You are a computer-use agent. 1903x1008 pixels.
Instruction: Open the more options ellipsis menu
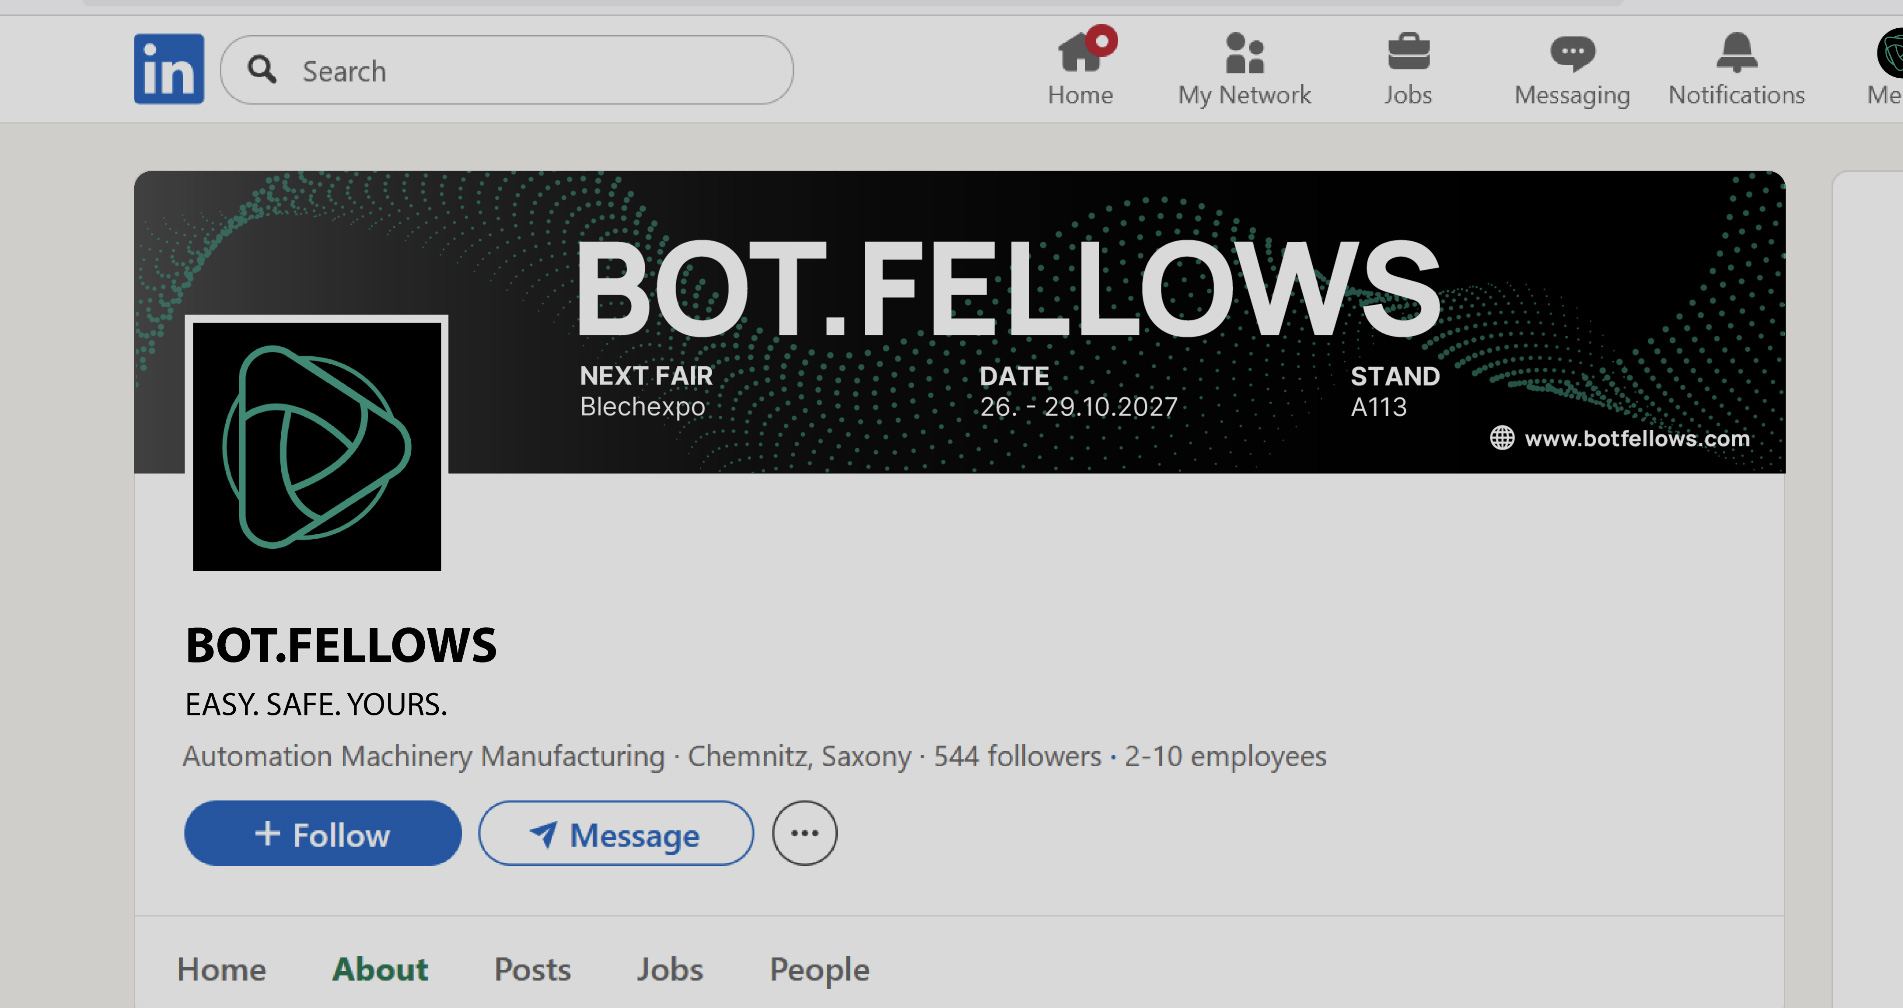pos(804,833)
